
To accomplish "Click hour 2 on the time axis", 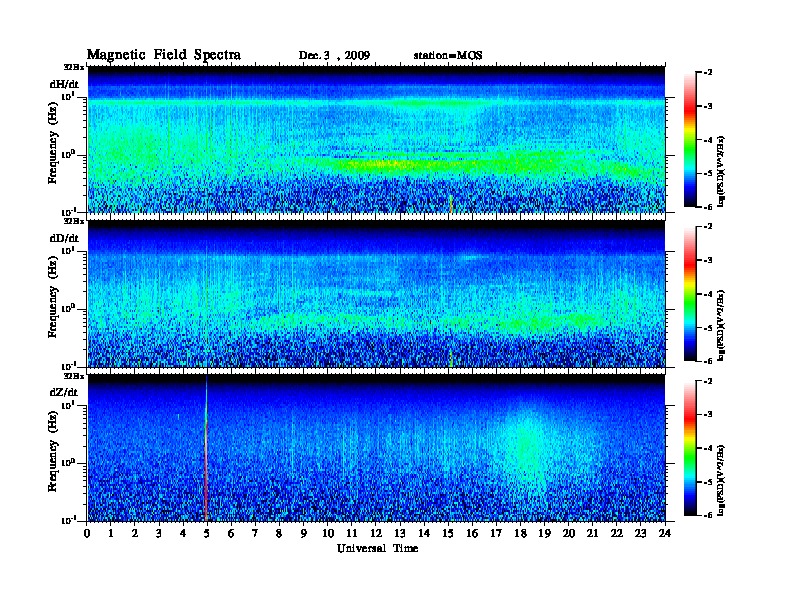I will click(x=135, y=534).
